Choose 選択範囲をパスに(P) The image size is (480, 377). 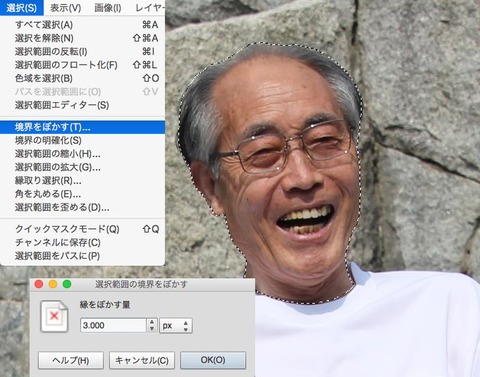(82, 256)
